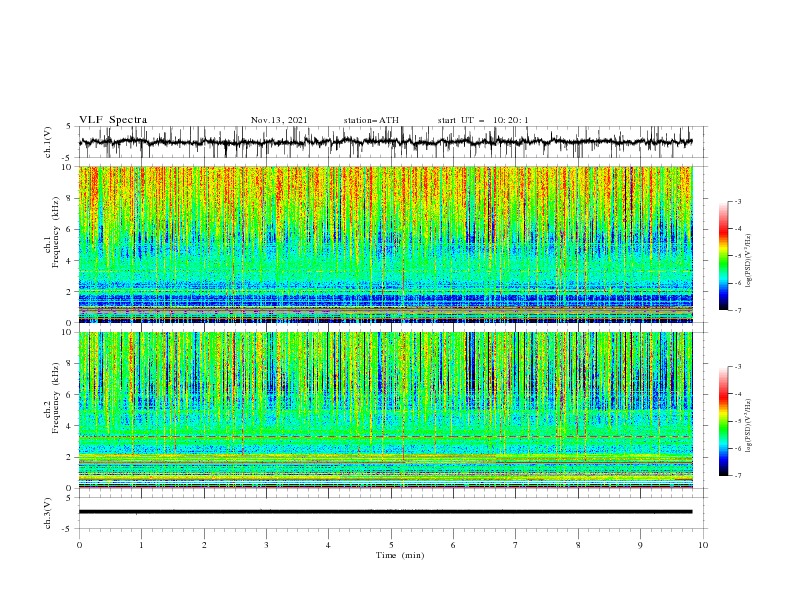Click the date text "Nov.13, 2021"
The height and width of the screenshot is (612, 792).
click(279, 120)
